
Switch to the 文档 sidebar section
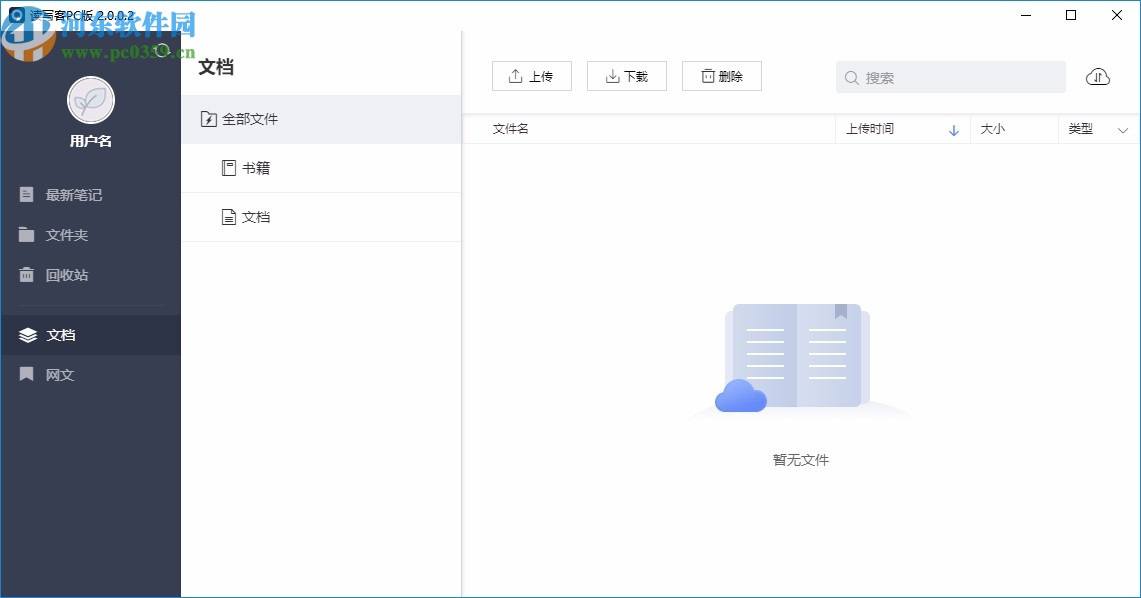pos(58,334)
